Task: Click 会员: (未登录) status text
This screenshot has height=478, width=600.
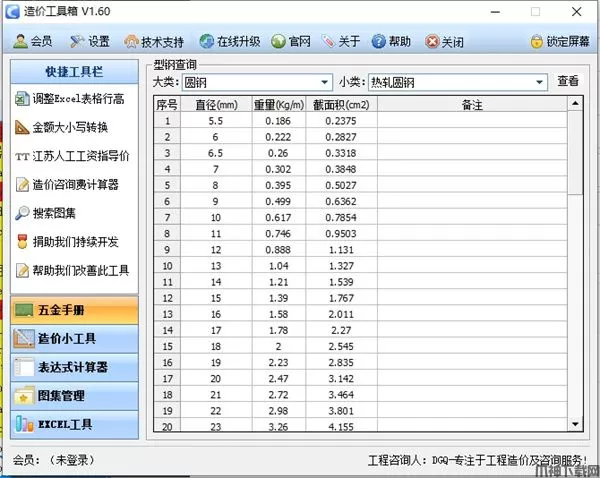Action: 54,460
